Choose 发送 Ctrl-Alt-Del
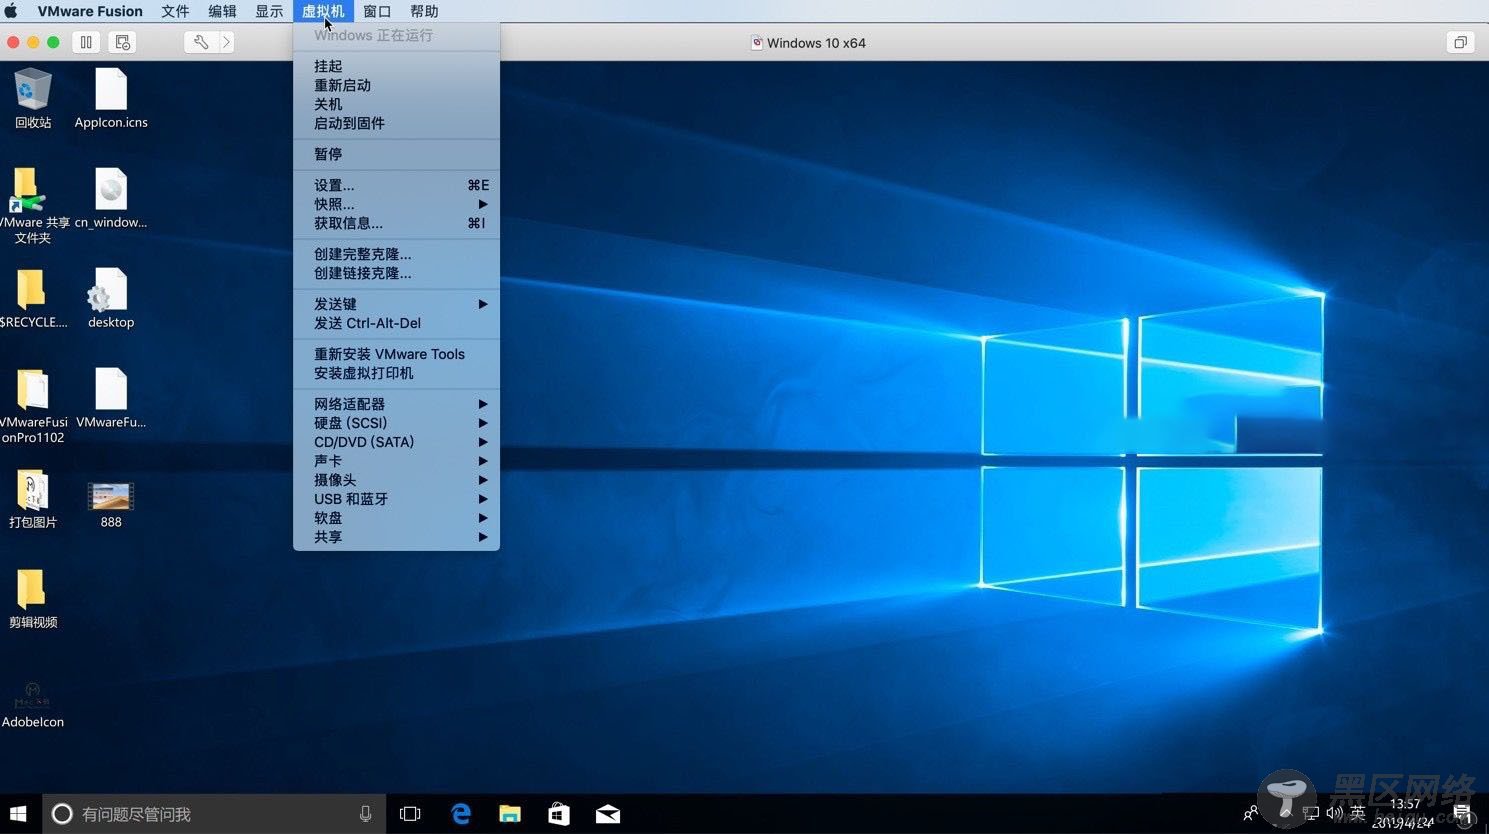 396,323
